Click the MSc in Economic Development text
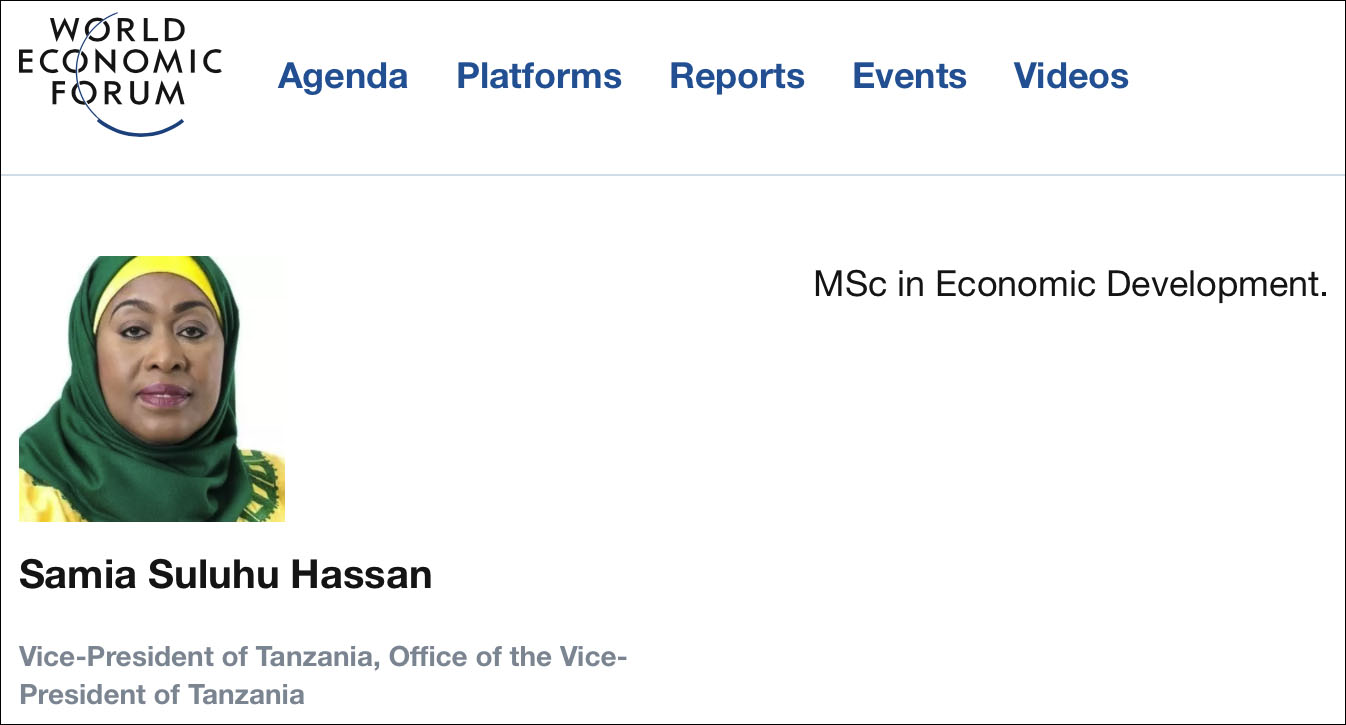This screenshot has width=1346, height=725. coord(1070,285)
